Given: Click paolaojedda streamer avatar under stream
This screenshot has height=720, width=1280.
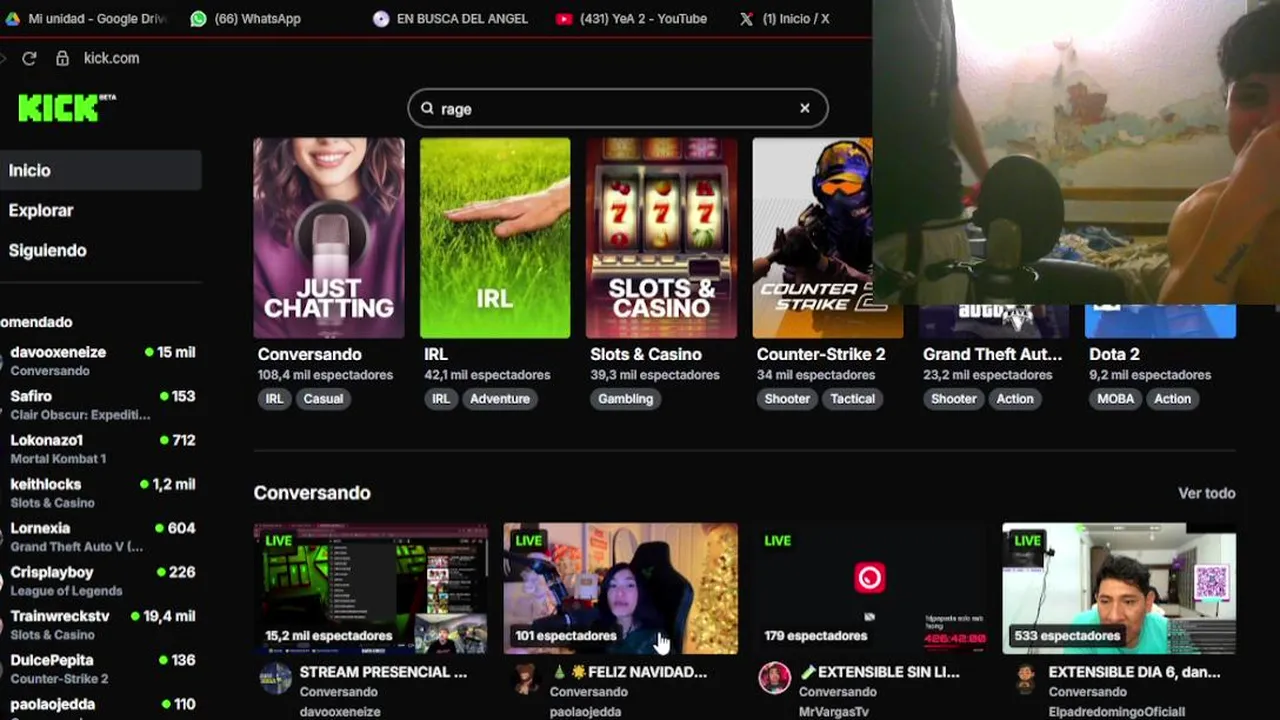Looking at the screenshot, I should tap(525, 678).
